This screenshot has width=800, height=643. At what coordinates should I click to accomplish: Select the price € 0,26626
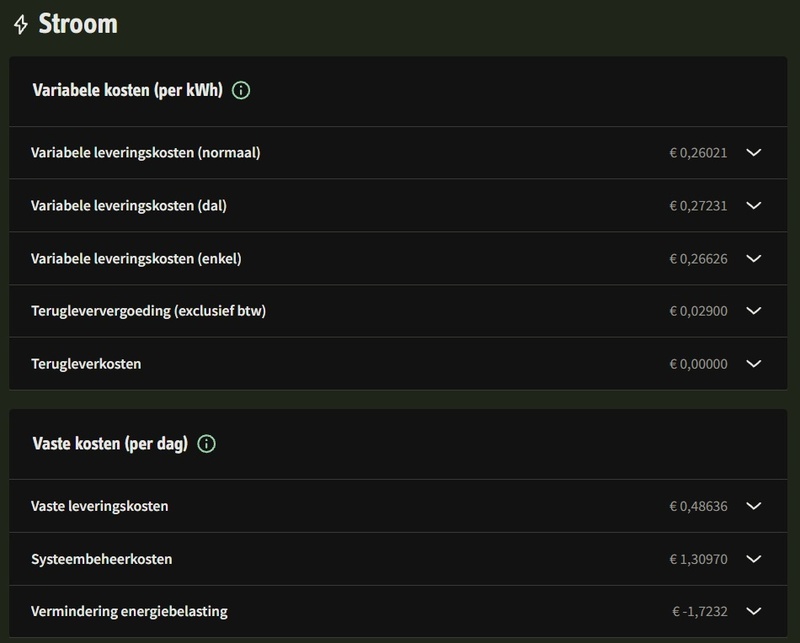tap(698, 259)
